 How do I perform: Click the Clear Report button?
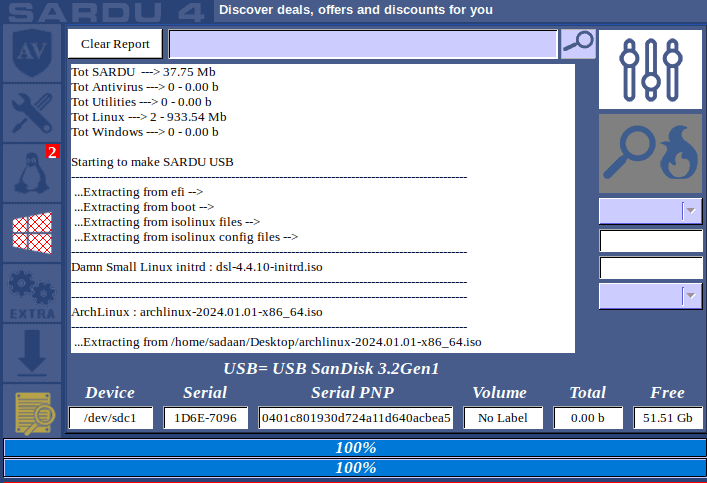tap(115, 44)
